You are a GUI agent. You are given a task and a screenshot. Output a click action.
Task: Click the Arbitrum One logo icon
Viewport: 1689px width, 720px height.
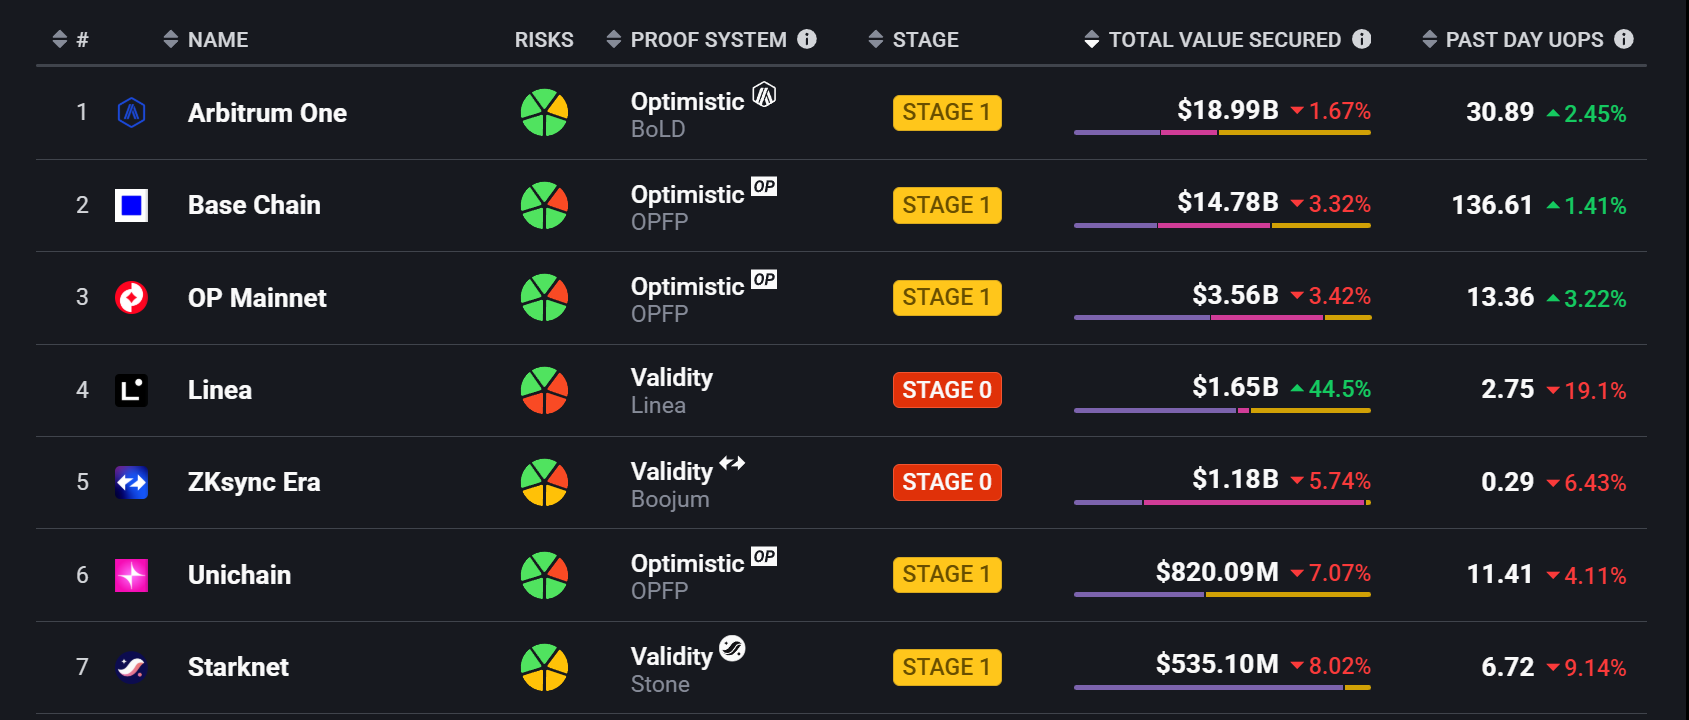[x=131, y=112]
